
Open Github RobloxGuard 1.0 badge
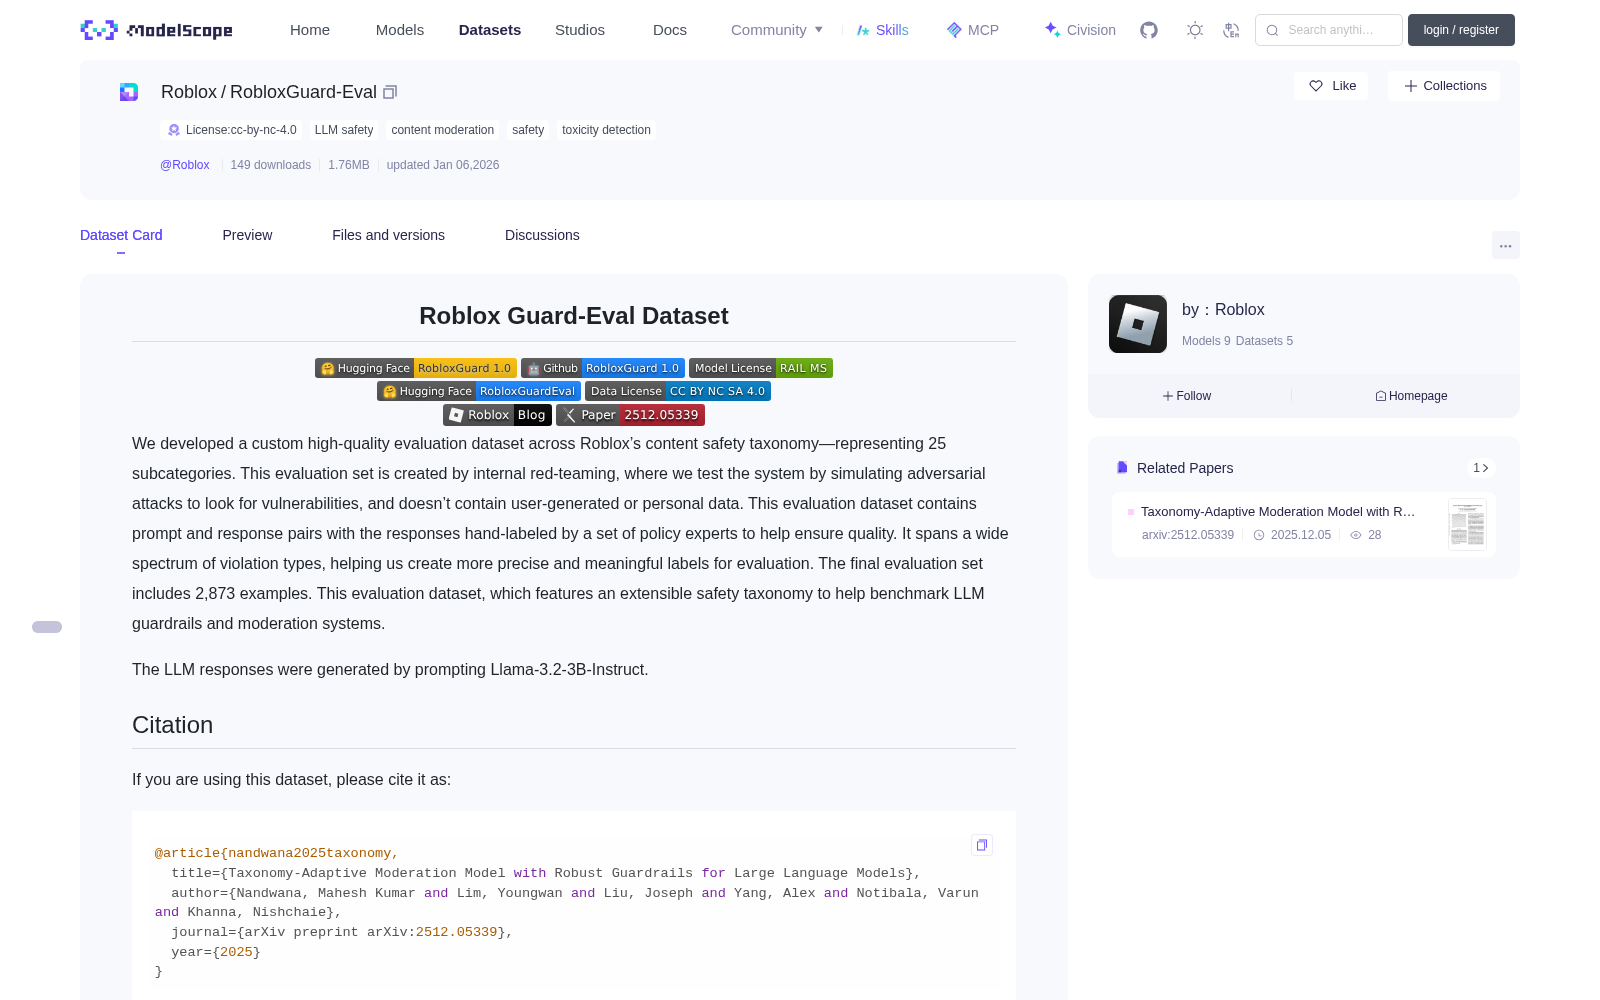pos(603,368)
